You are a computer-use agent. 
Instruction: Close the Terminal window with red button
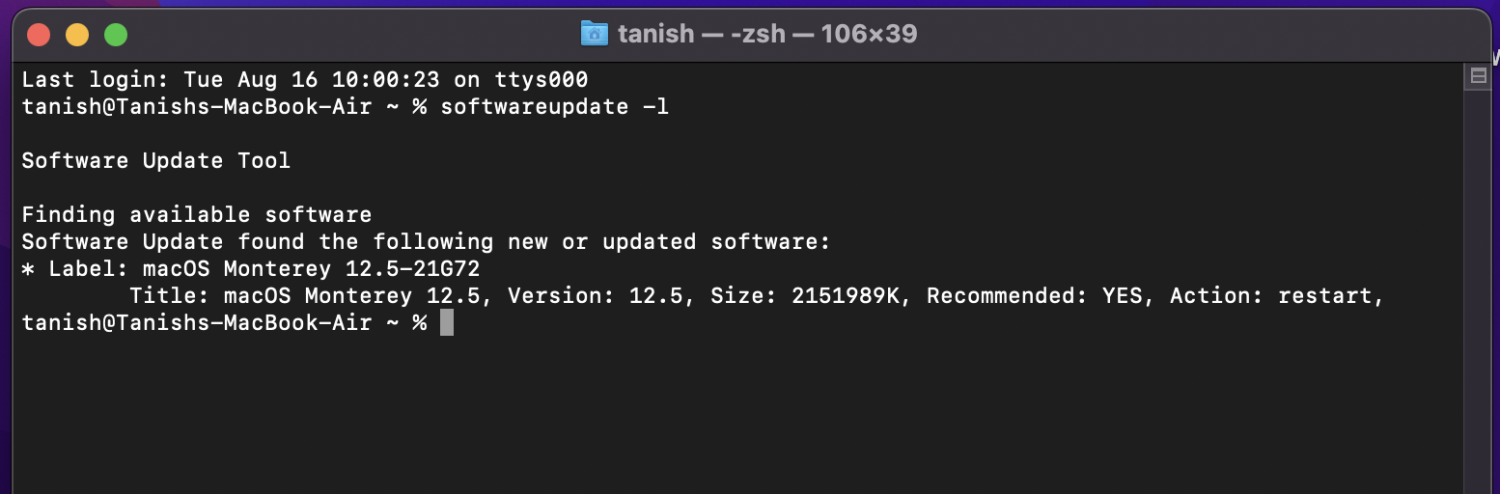[38, 35]
